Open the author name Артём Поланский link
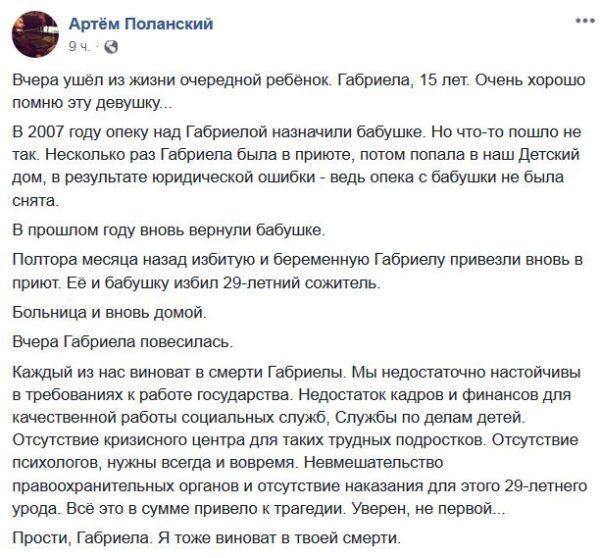The image size is (600, 558). [141, 24]
